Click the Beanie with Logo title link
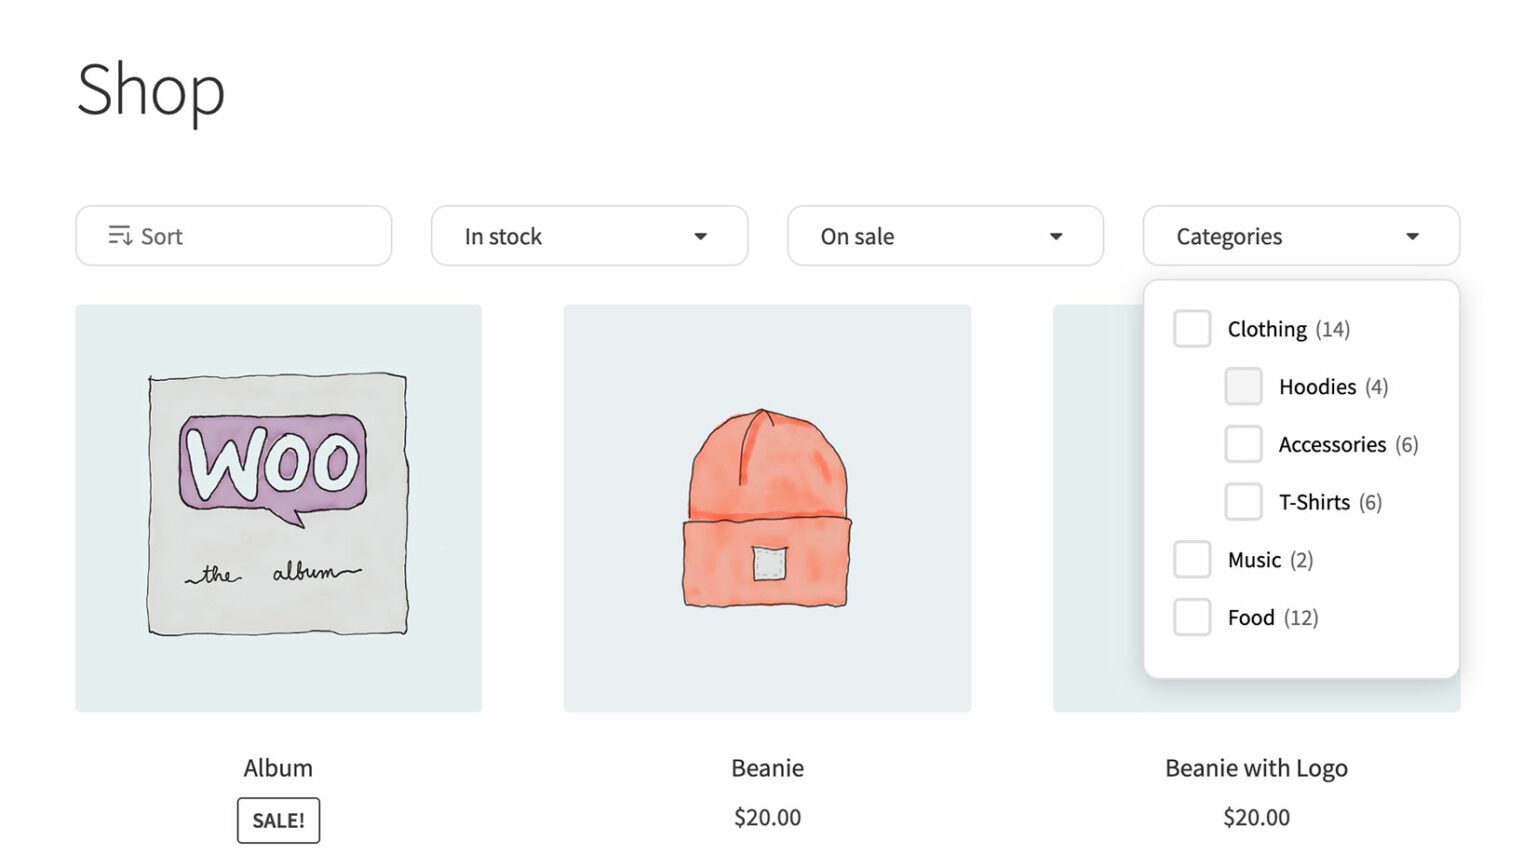The height and width of the screenshot is (855, 1536). point(1256,768)
